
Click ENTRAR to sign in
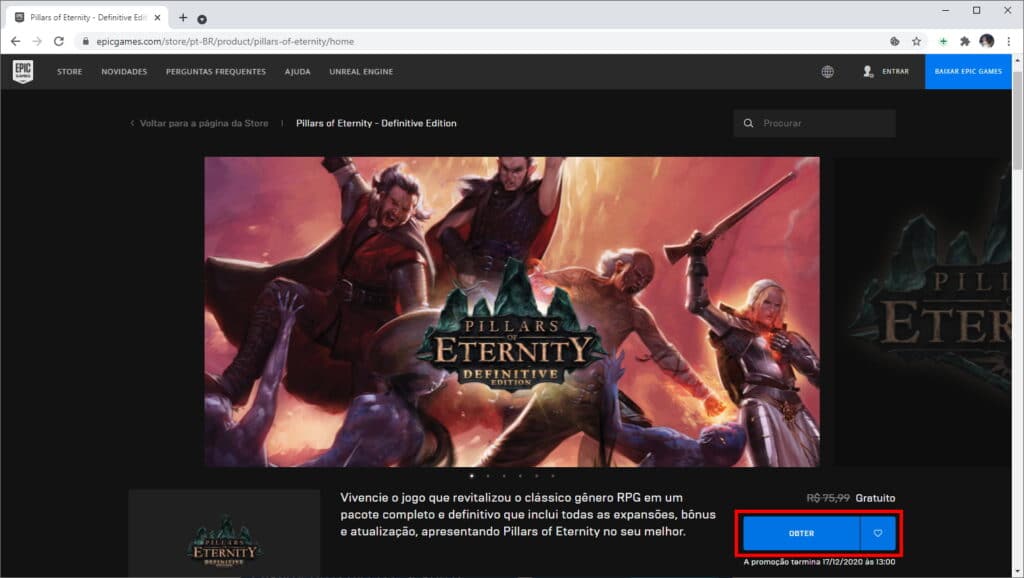pos(895,71)
